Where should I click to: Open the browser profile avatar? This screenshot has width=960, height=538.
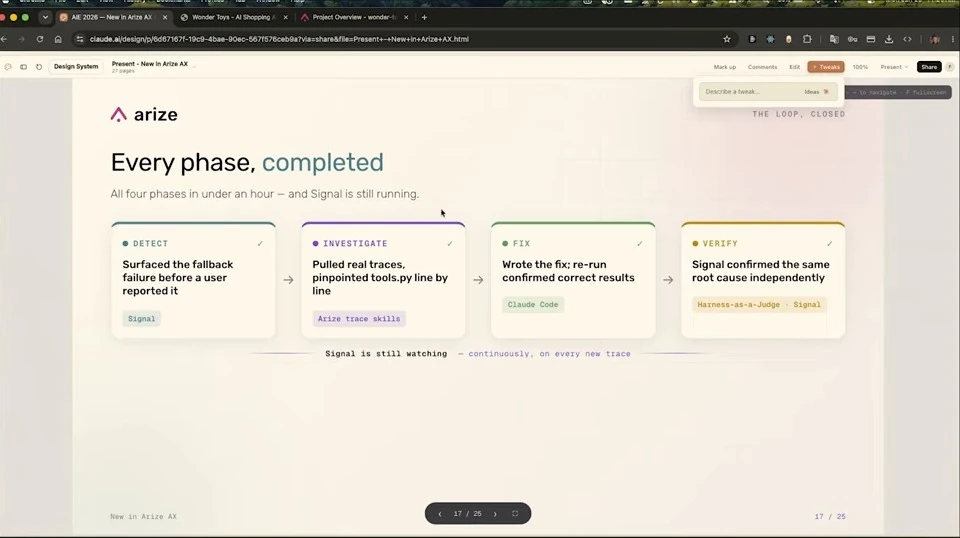coord(935,39)
